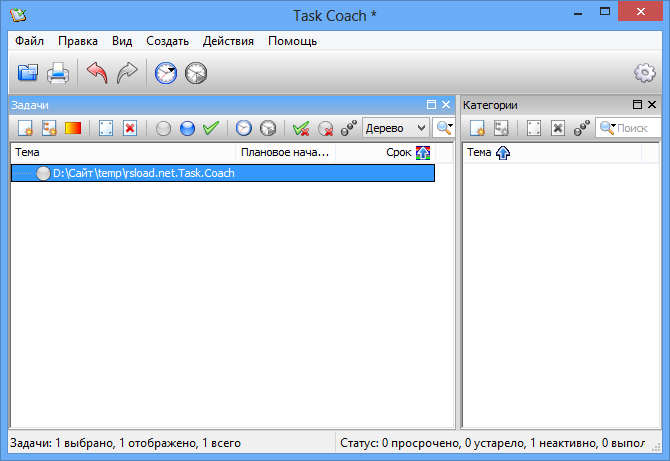Click the delete category X icon
The image size is (670, 461).
point(558,128)
